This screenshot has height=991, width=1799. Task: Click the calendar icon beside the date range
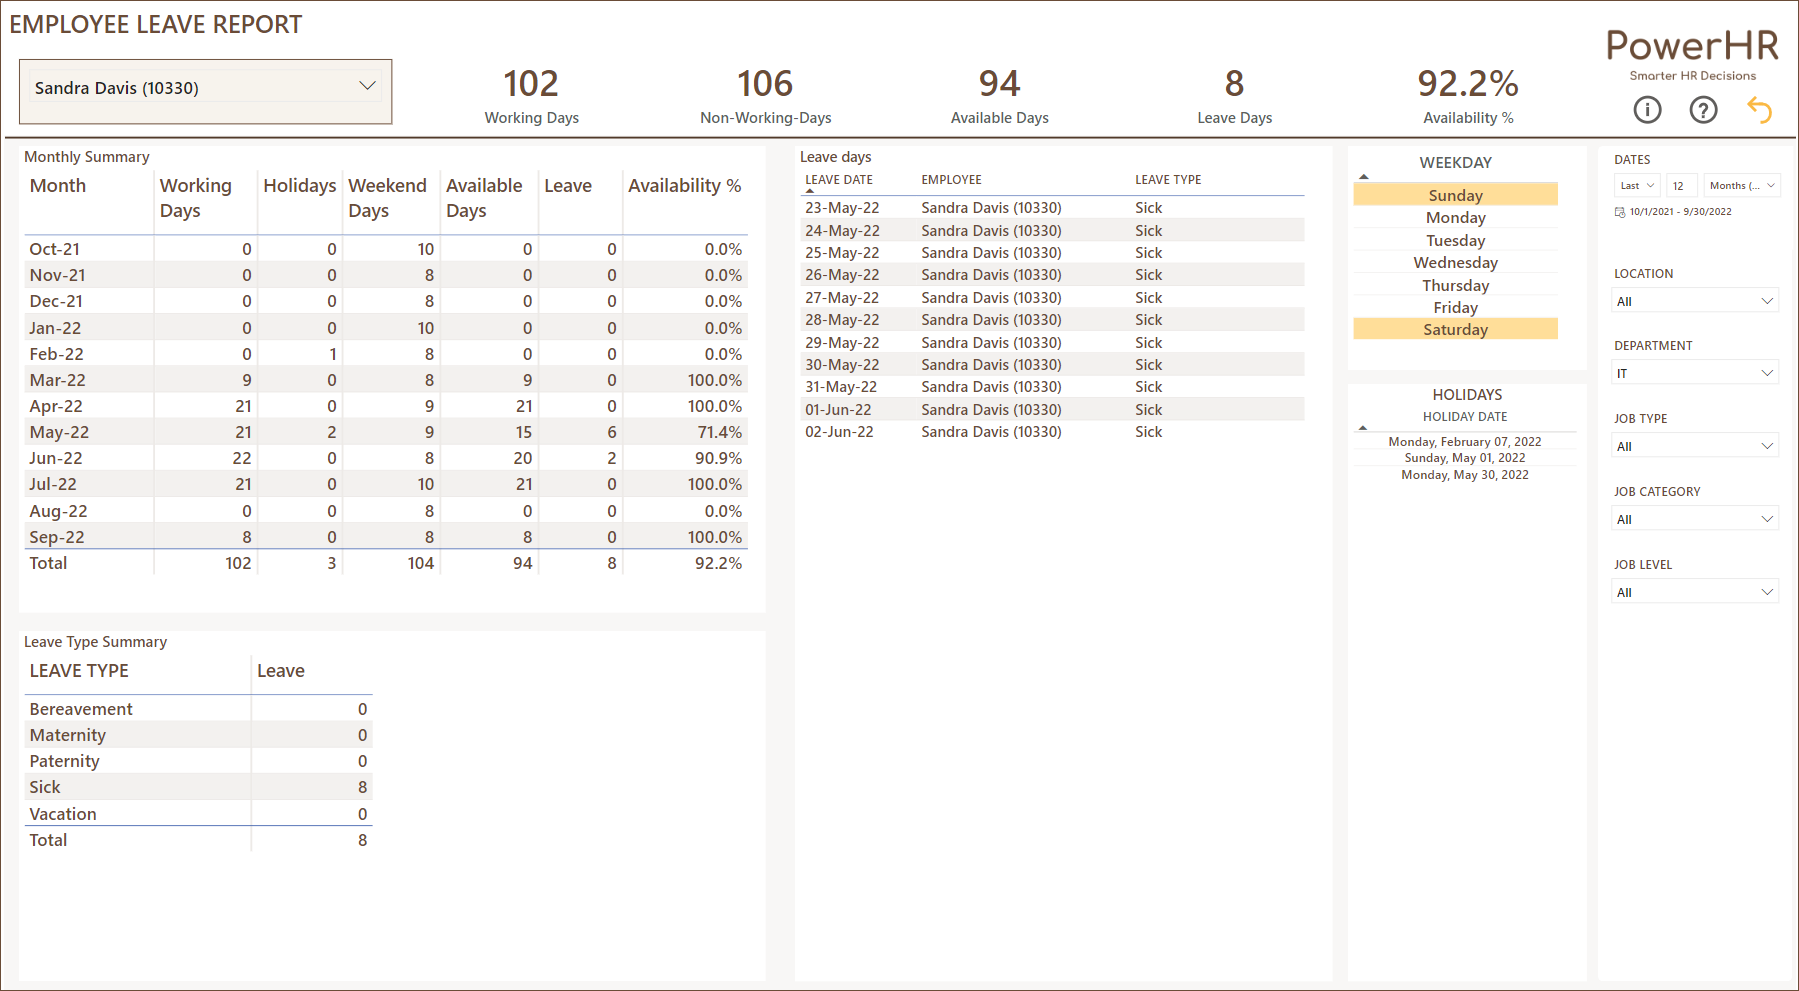pyautogui.click(x=1621, y=211)
